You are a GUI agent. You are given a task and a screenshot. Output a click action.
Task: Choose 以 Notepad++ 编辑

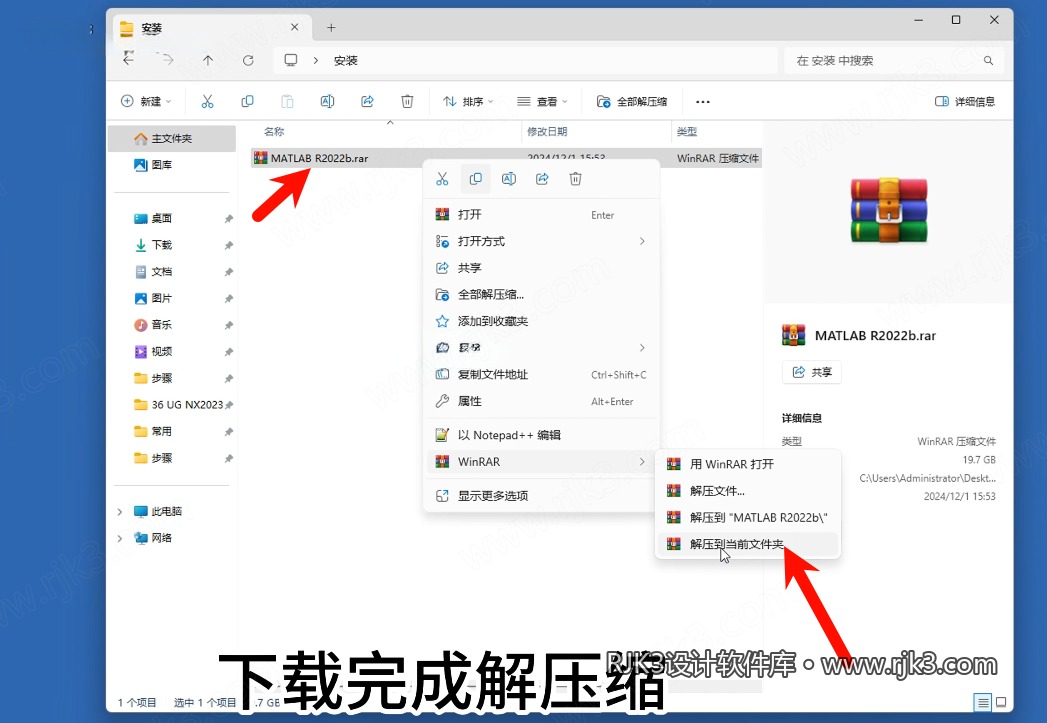[542, 435]
